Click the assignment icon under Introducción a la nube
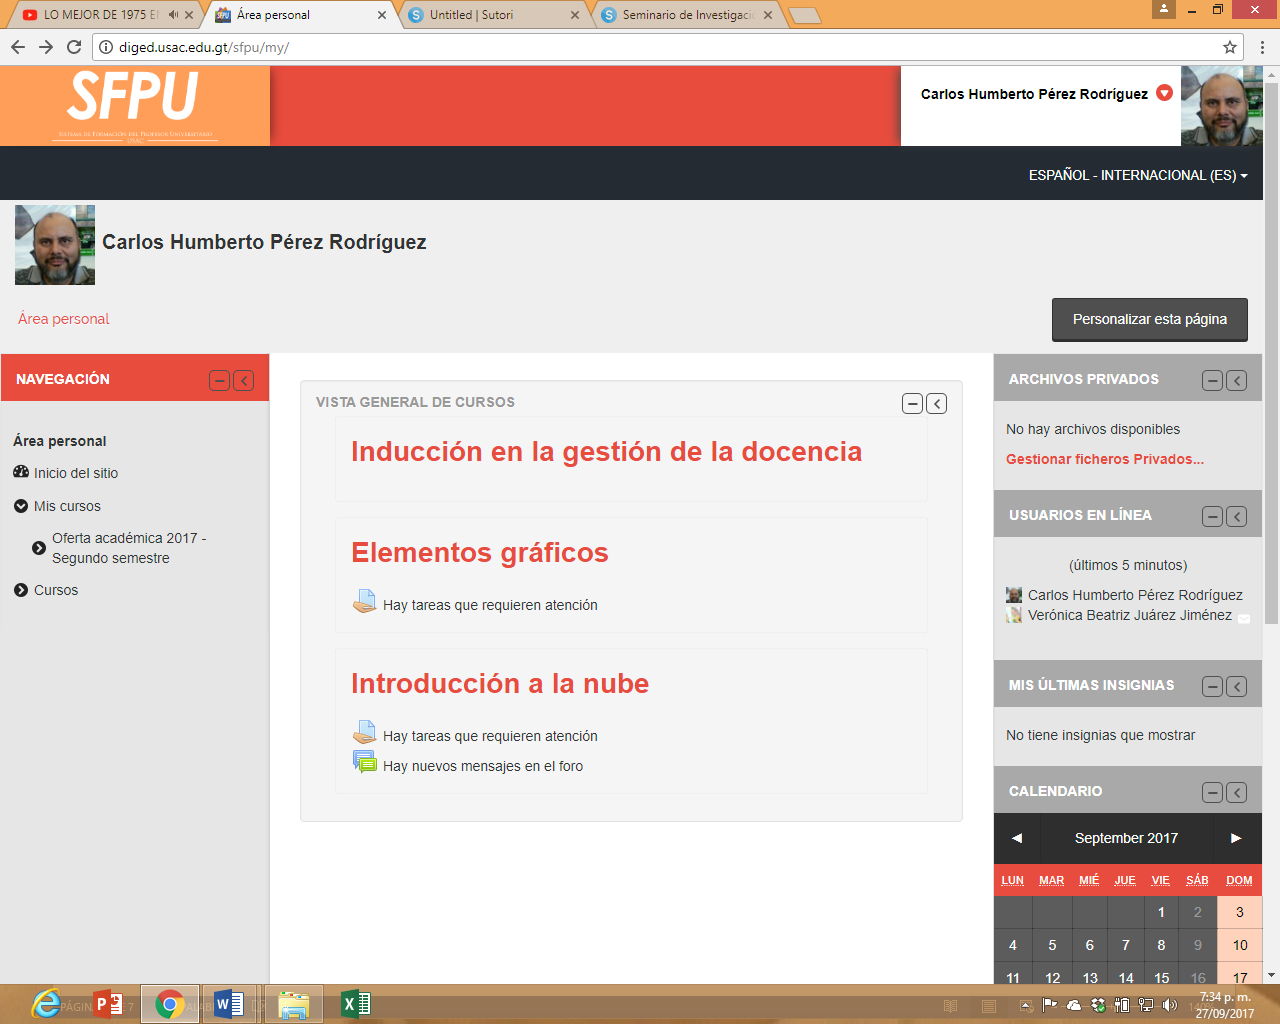1280x1024 pixels. click(365, 732)
